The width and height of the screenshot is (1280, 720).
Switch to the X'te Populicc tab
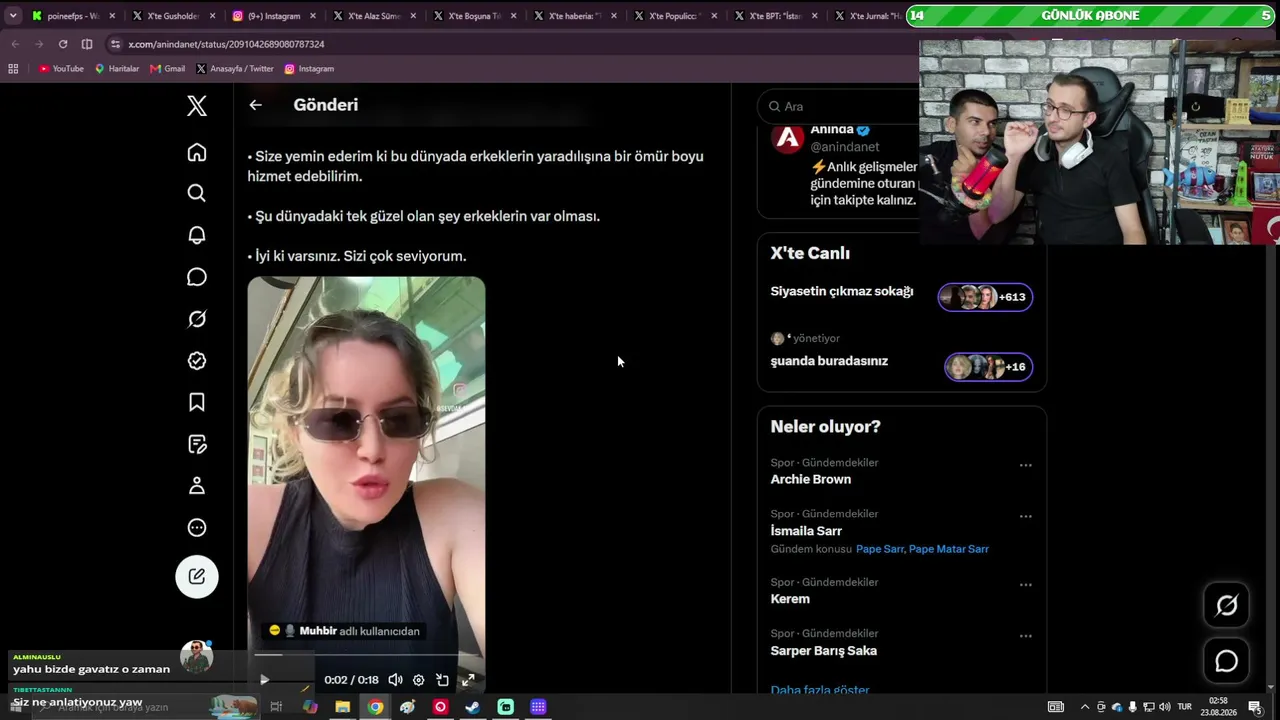point(674,16)
